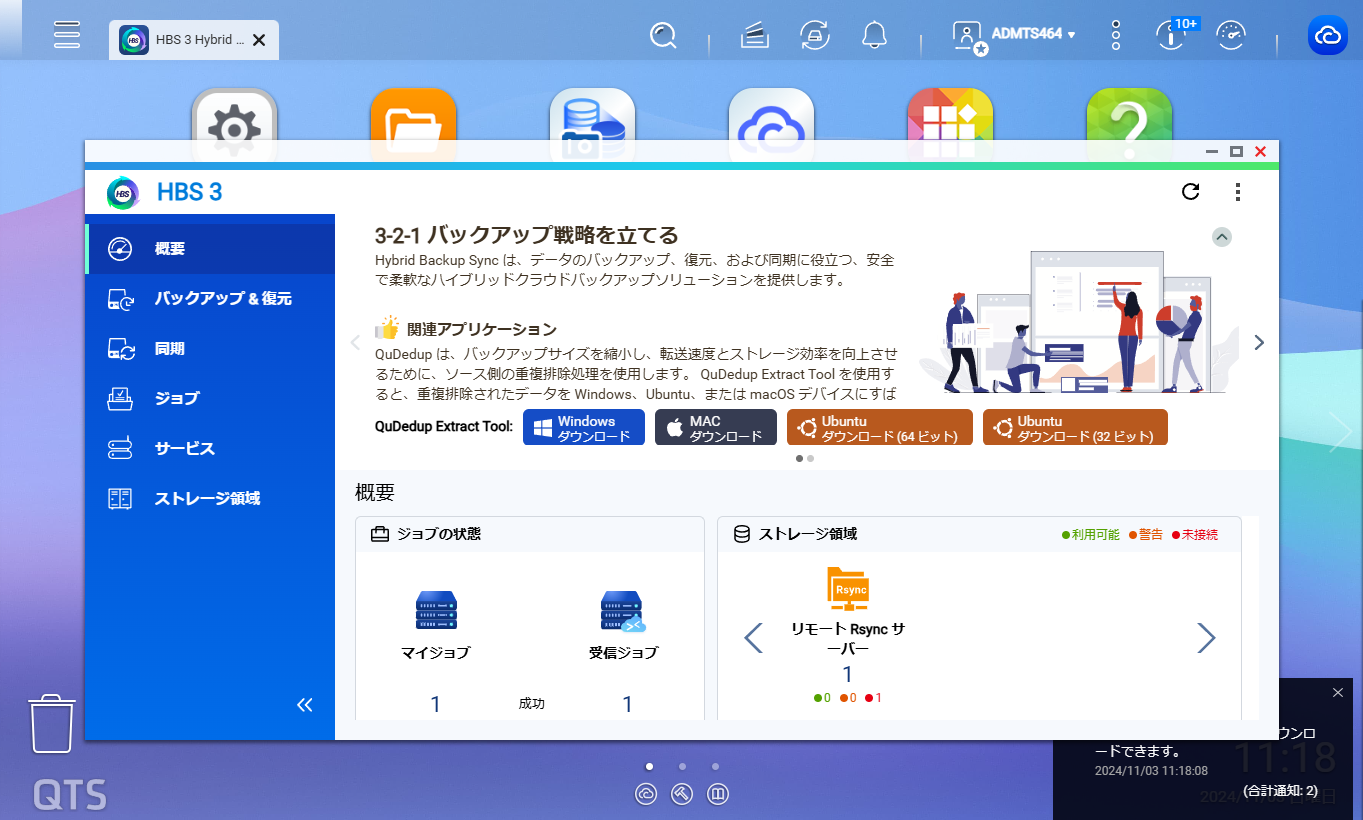Click the 受信ジョブ server icon
Image resolution: width=1363 pixels, height=820 pixels.
[x=623, y=611]
